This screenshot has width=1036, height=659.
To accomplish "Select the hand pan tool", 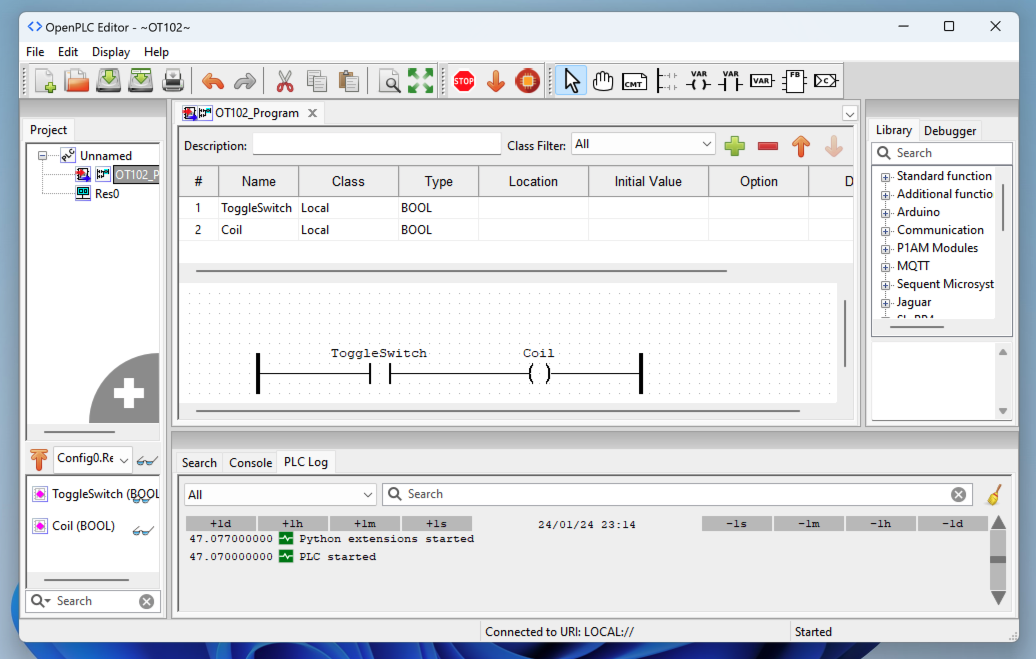I will click(x=603, y=81).
